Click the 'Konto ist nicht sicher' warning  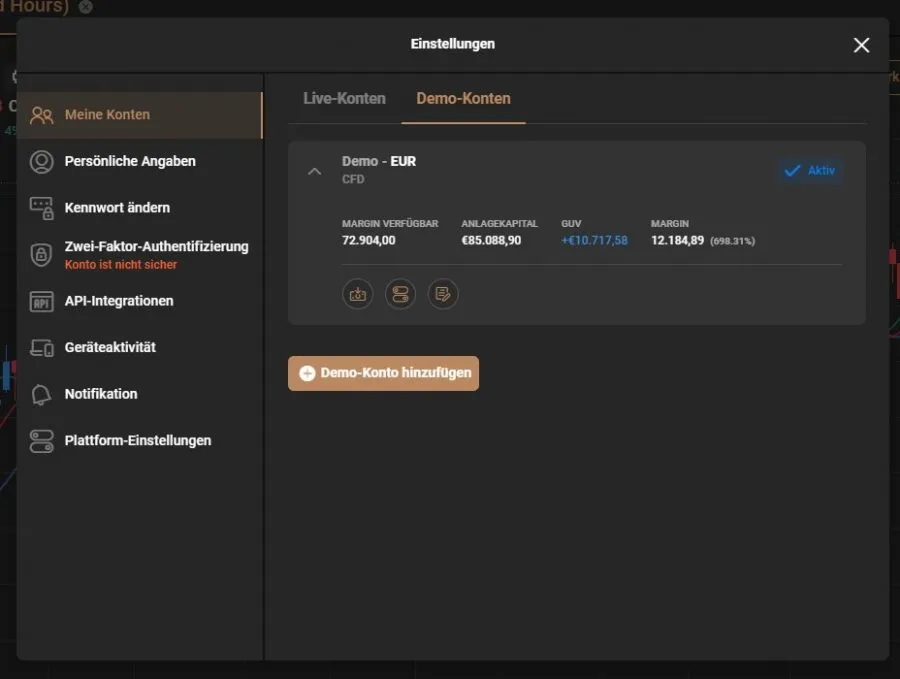pos(121,265)
